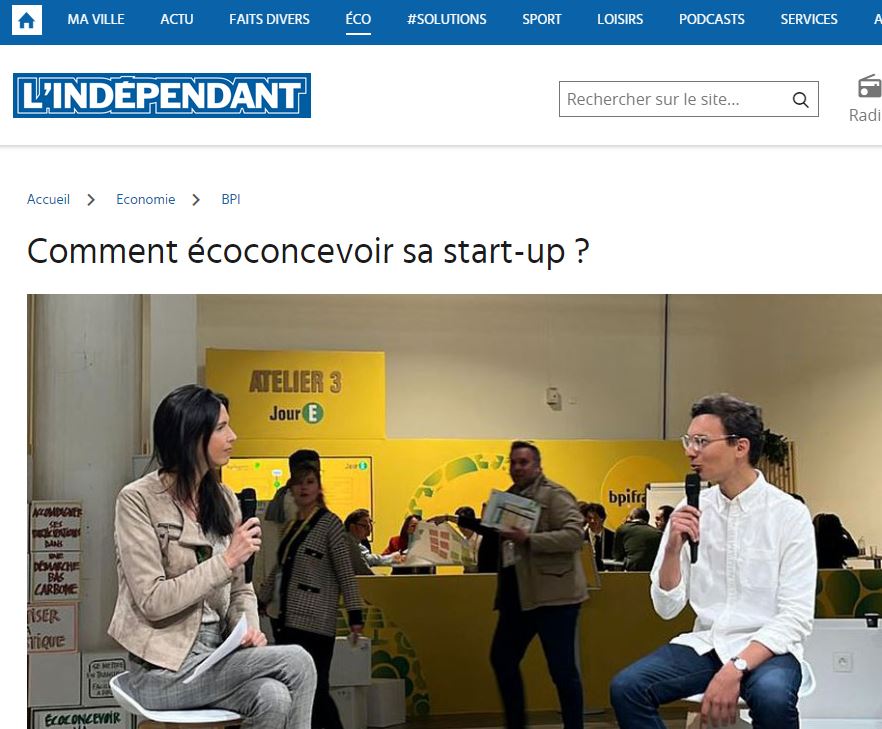Select the ÉCO tab
The height and width of the screenshot is (729, 882).
358,20
